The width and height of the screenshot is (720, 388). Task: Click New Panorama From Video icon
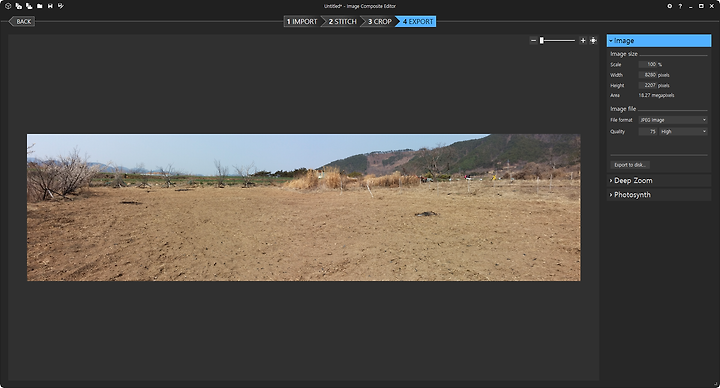[x=29, y=6]
